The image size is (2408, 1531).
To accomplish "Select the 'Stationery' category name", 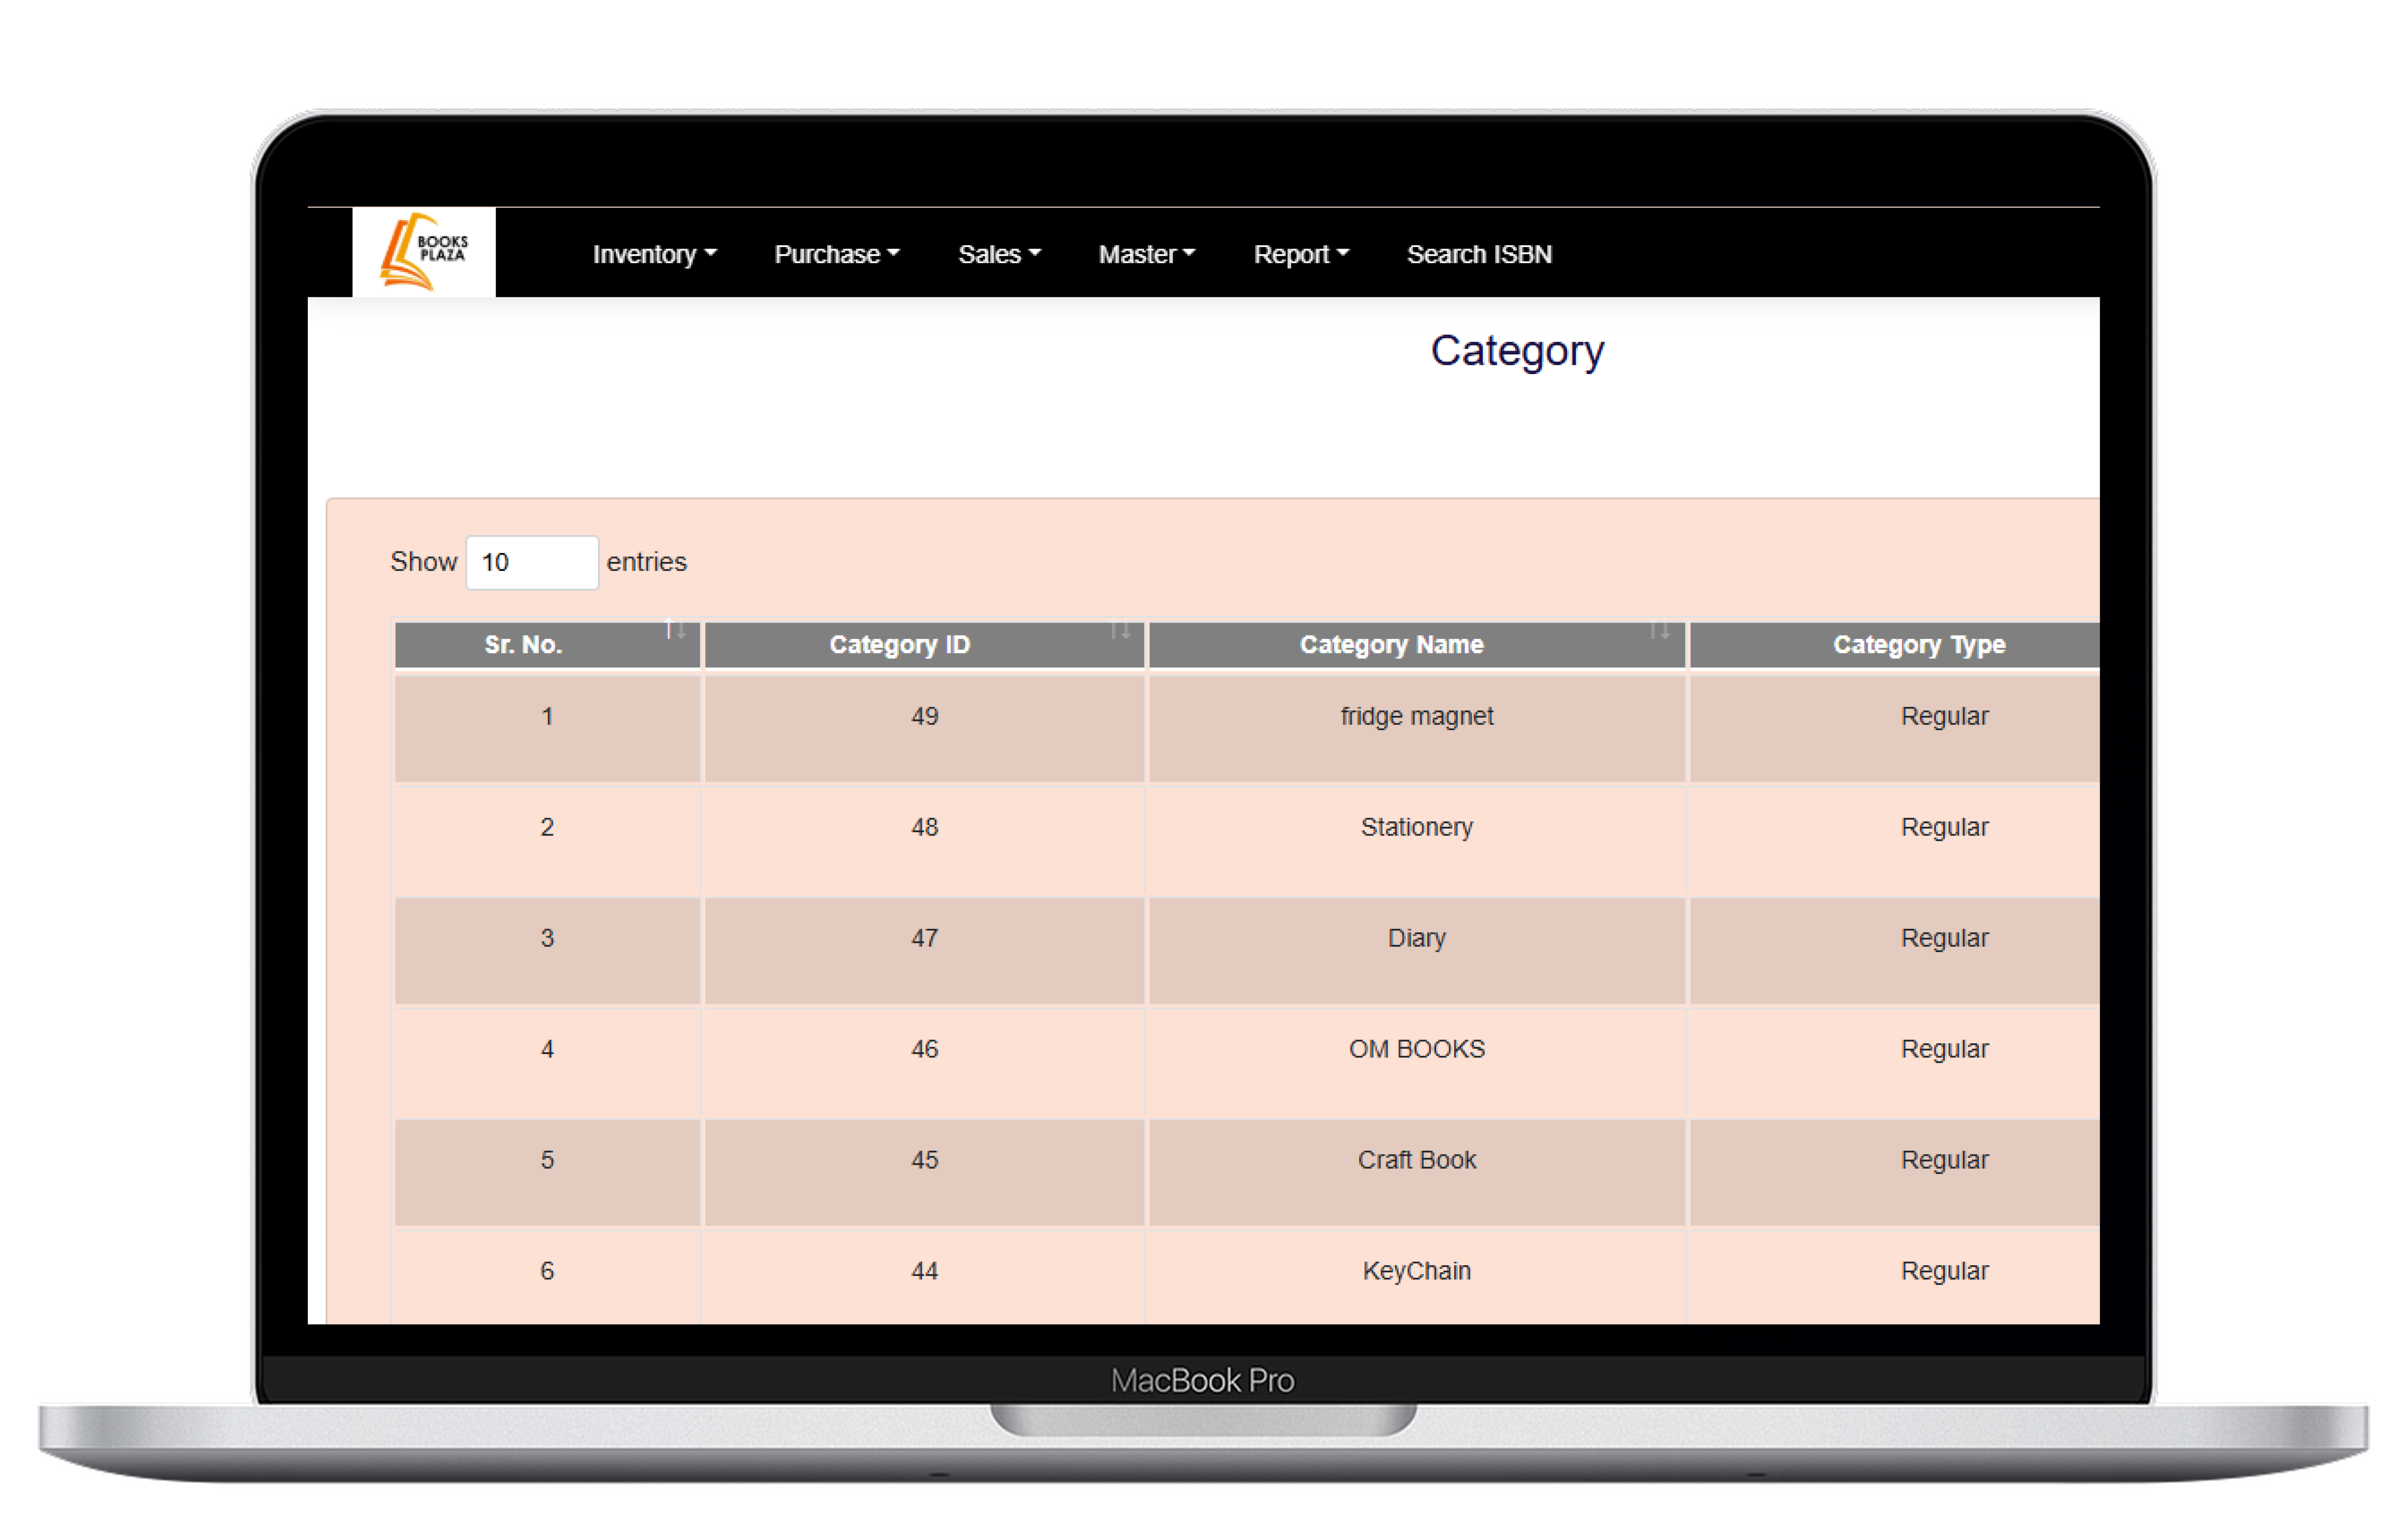I will click(1417, 827).
